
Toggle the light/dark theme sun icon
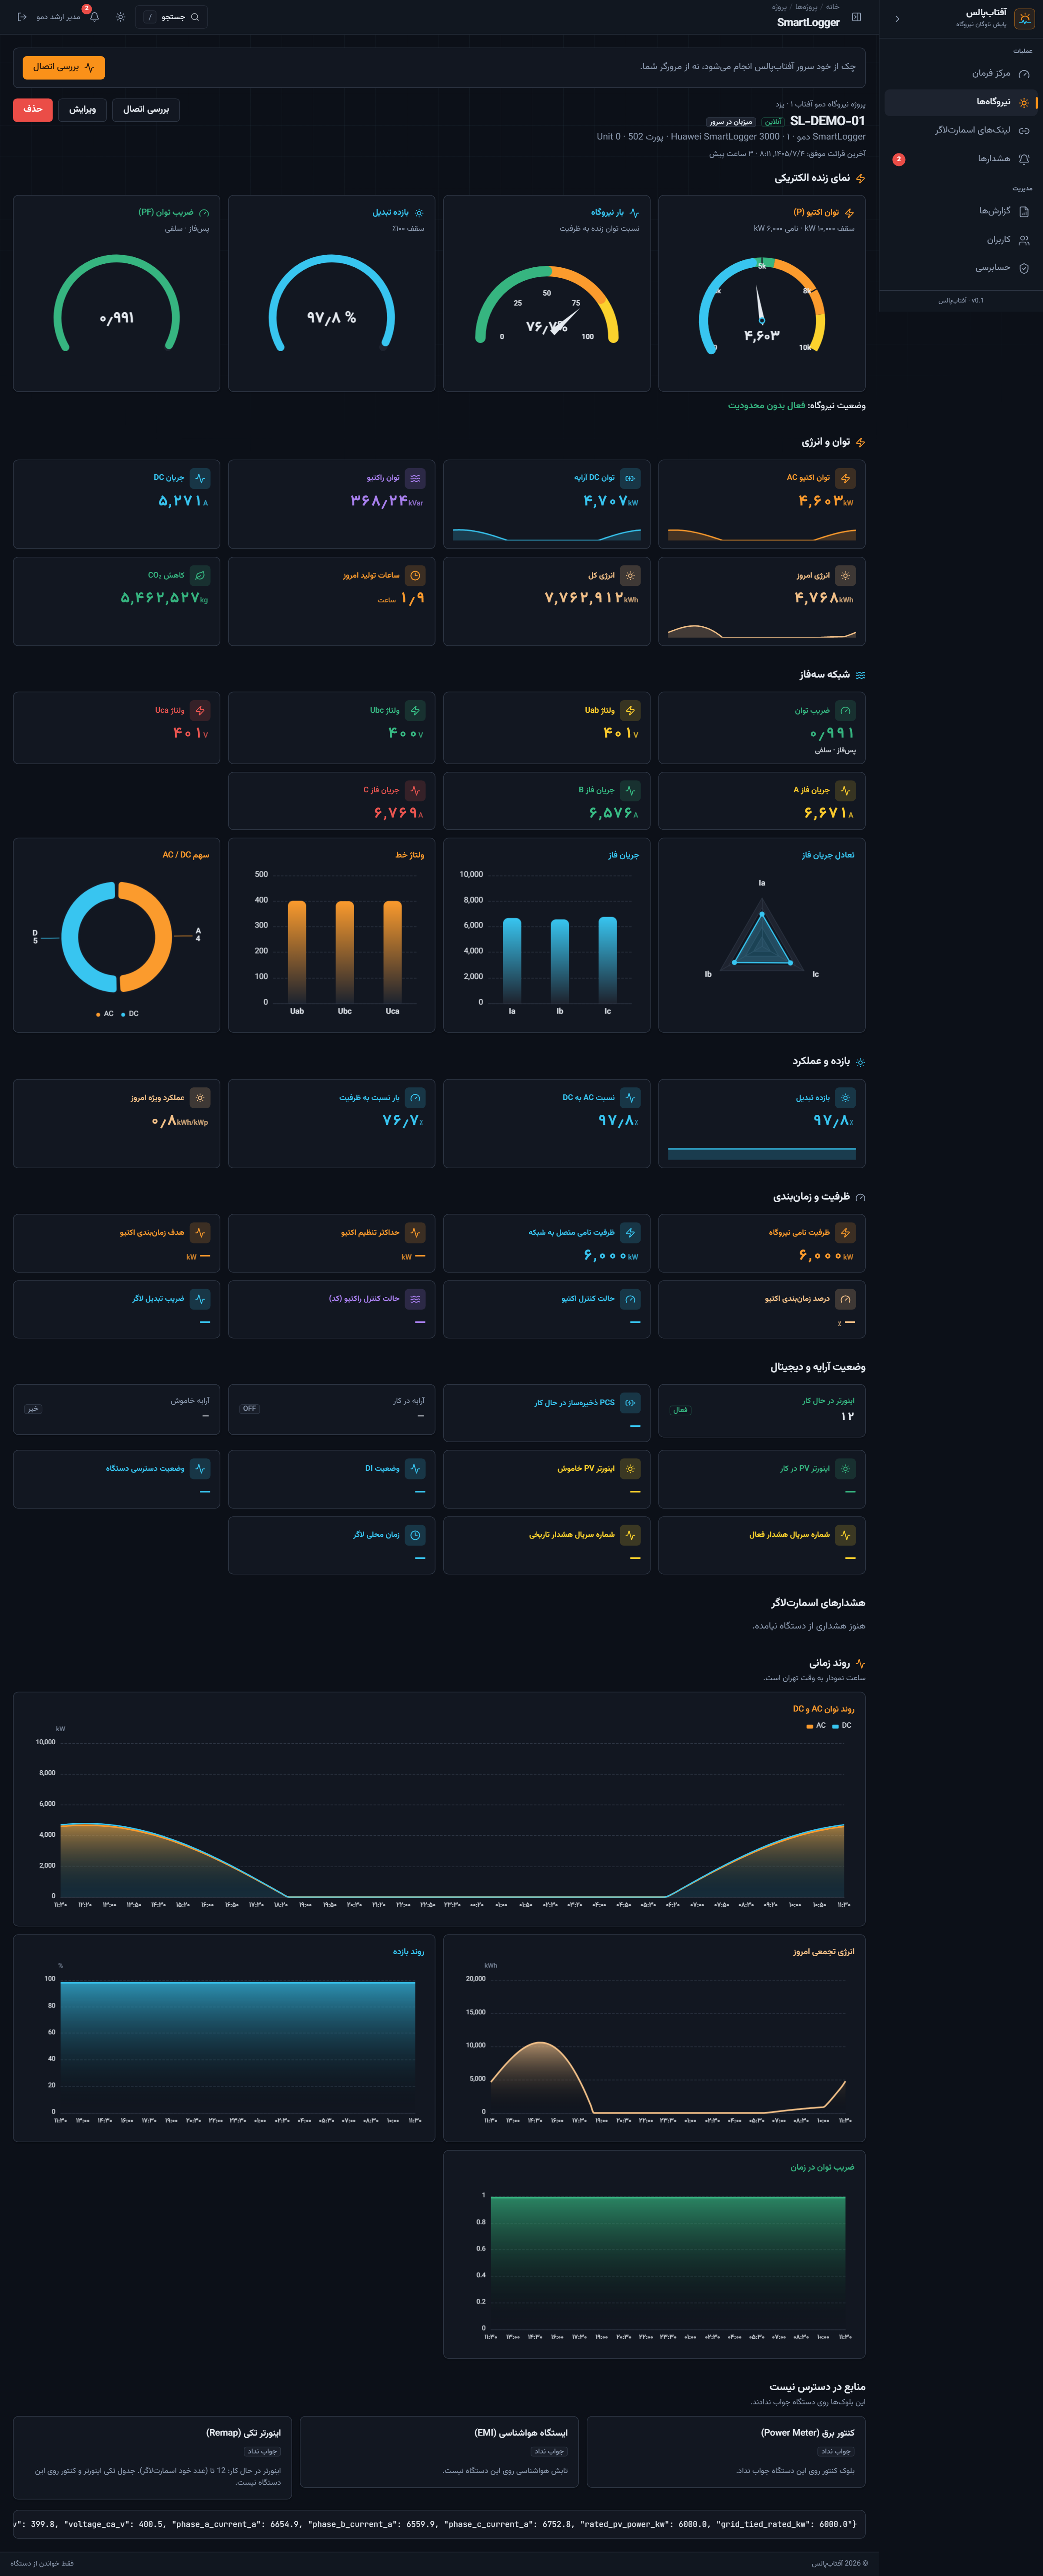(x=120, y=17)
